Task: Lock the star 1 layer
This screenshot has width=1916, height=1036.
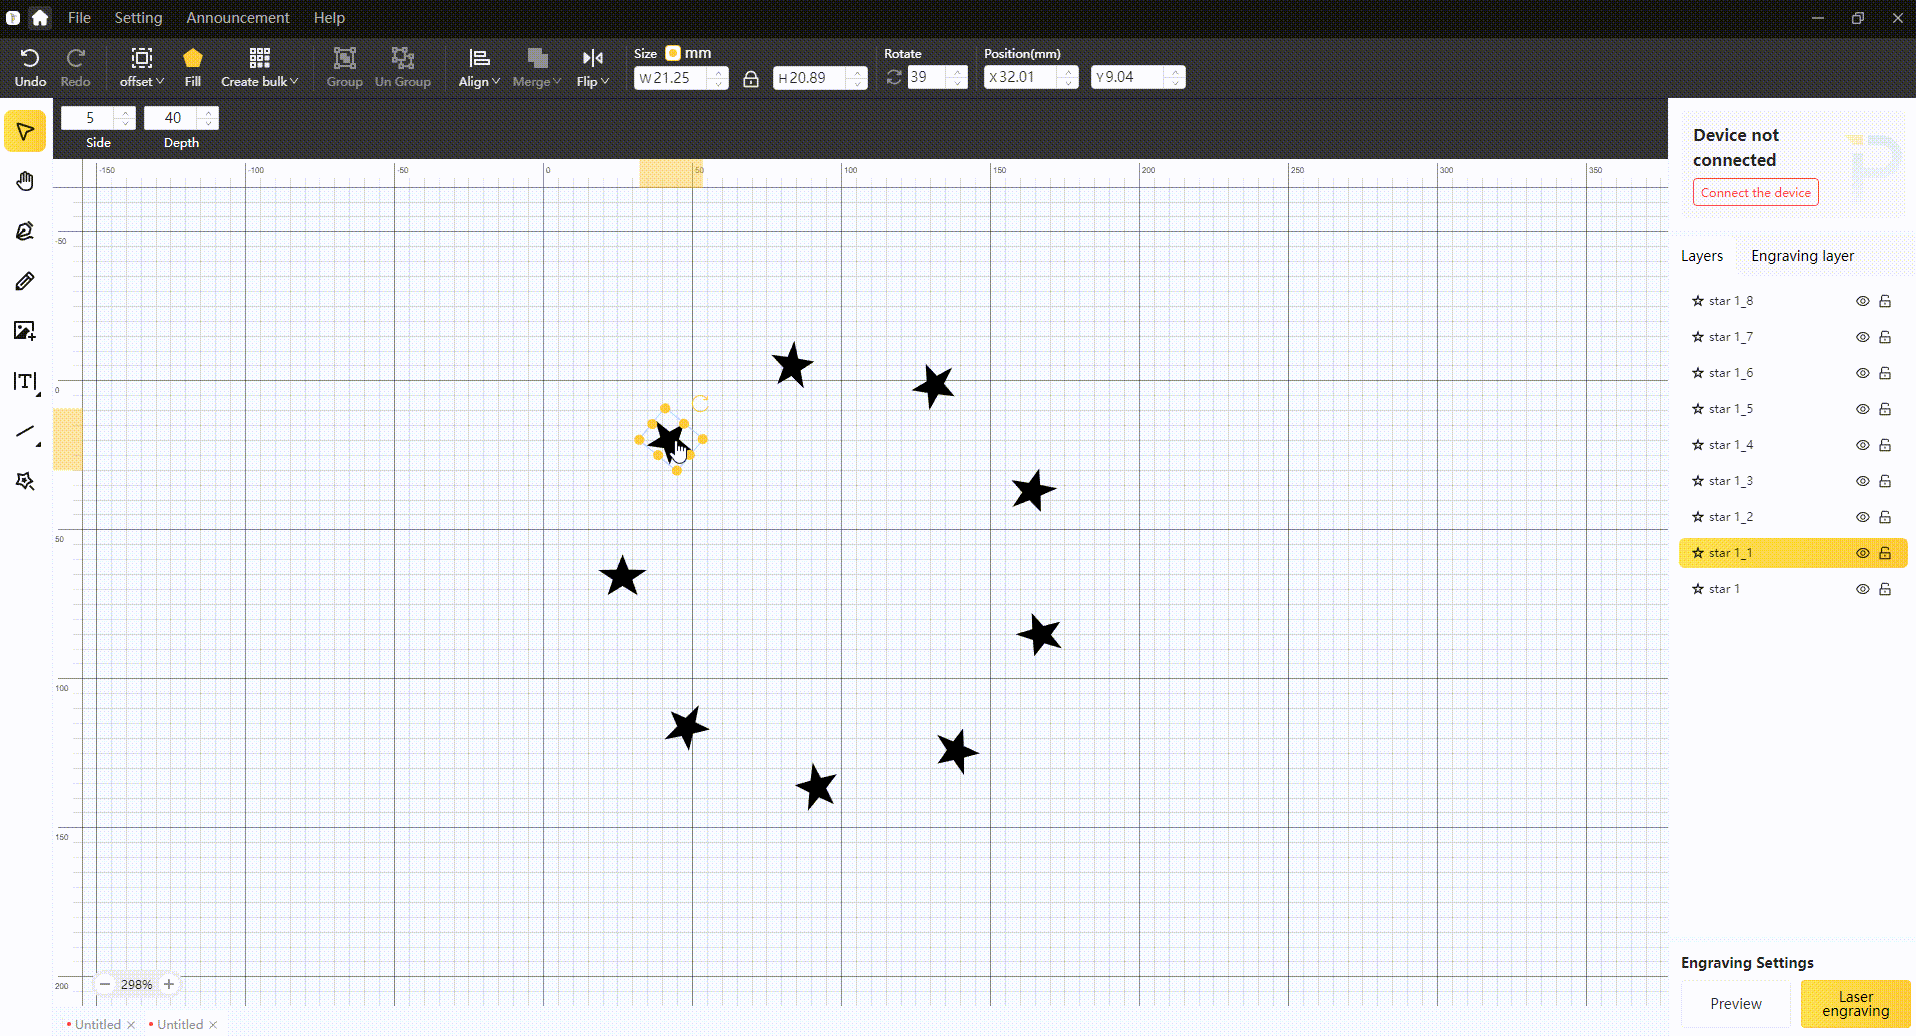Action: tap(1885, 589)
